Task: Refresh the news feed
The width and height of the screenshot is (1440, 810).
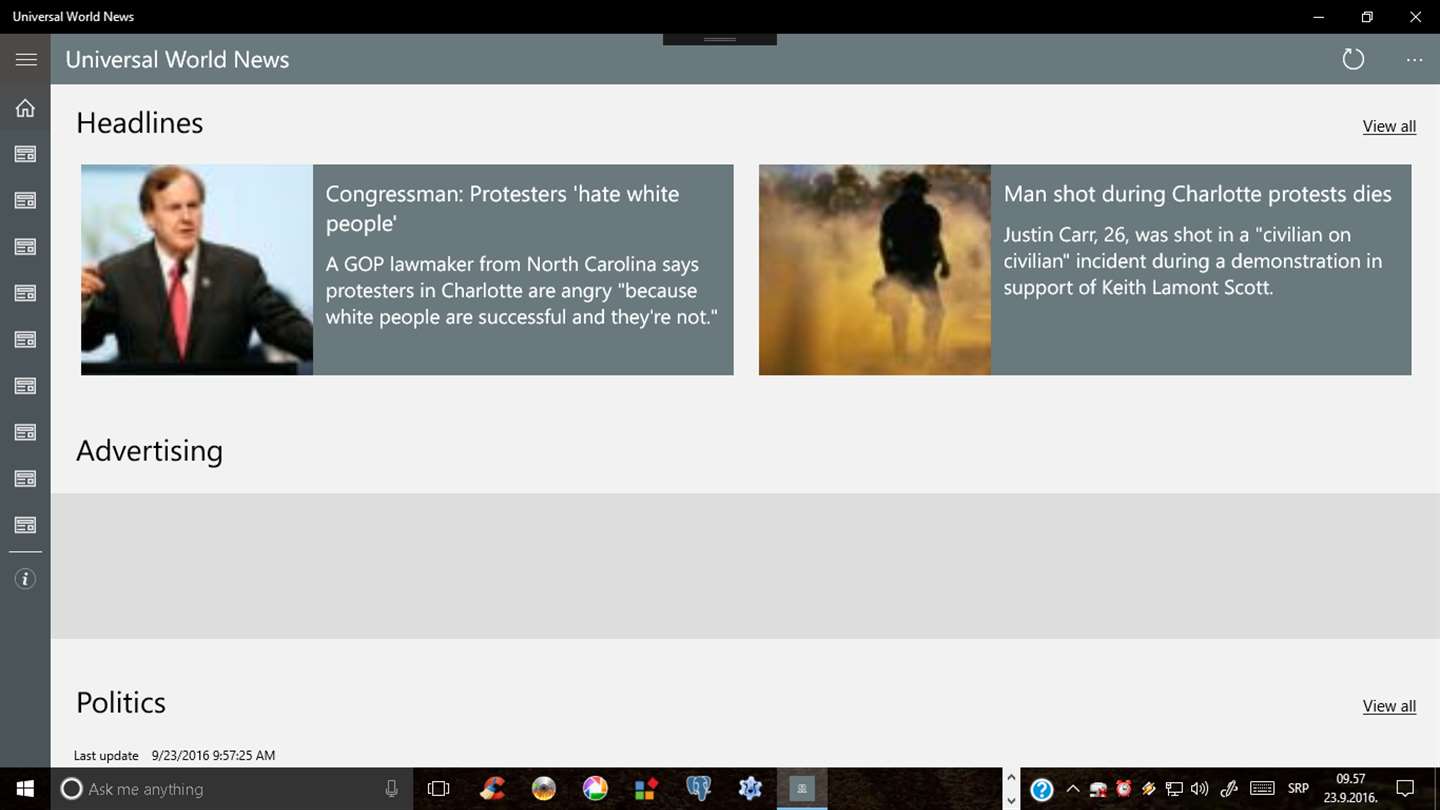Action: click(1353, 60)
